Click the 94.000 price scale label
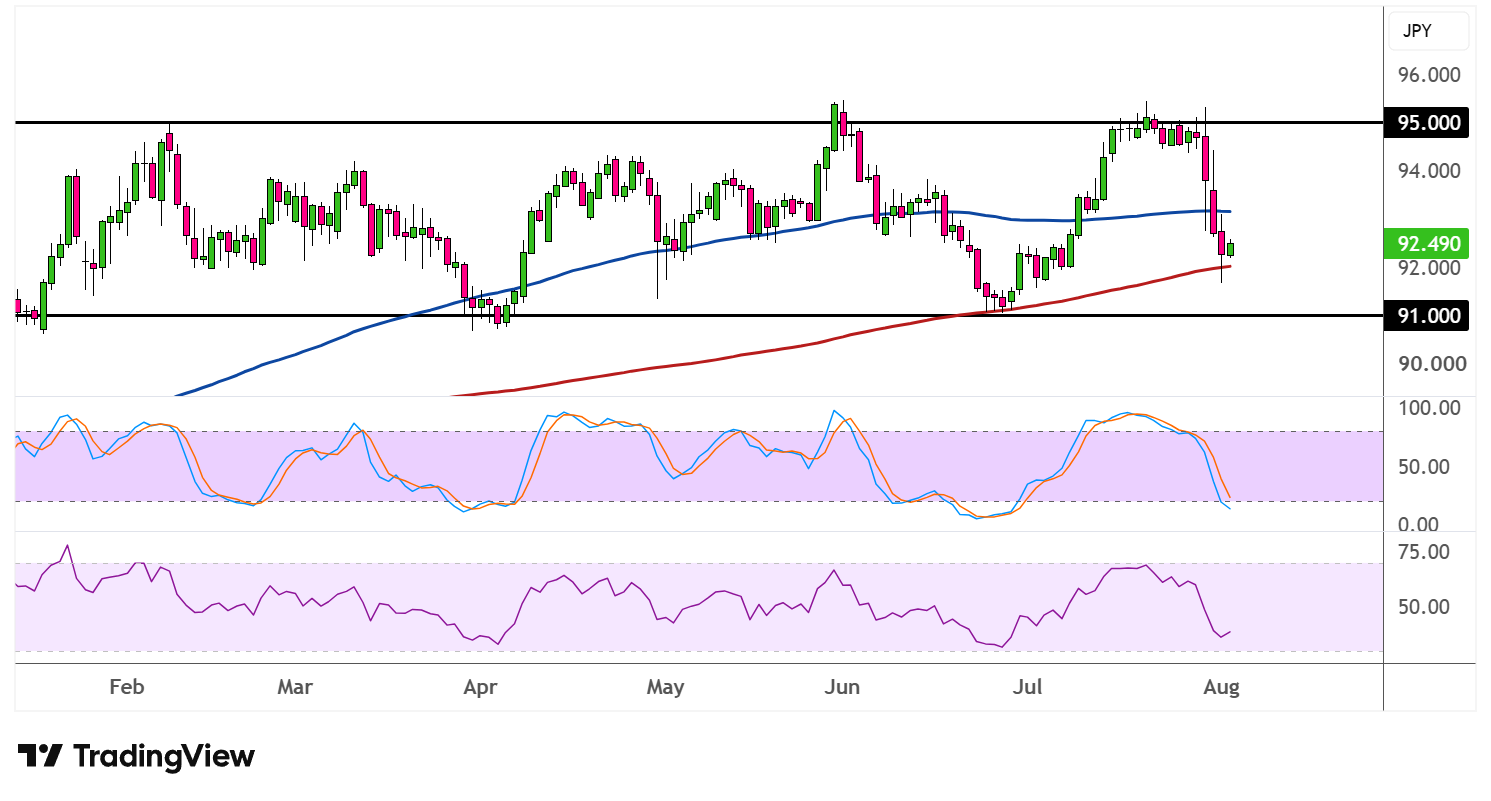The width and height of the screenshot is (1491, 801). [x=1429, y=171]
